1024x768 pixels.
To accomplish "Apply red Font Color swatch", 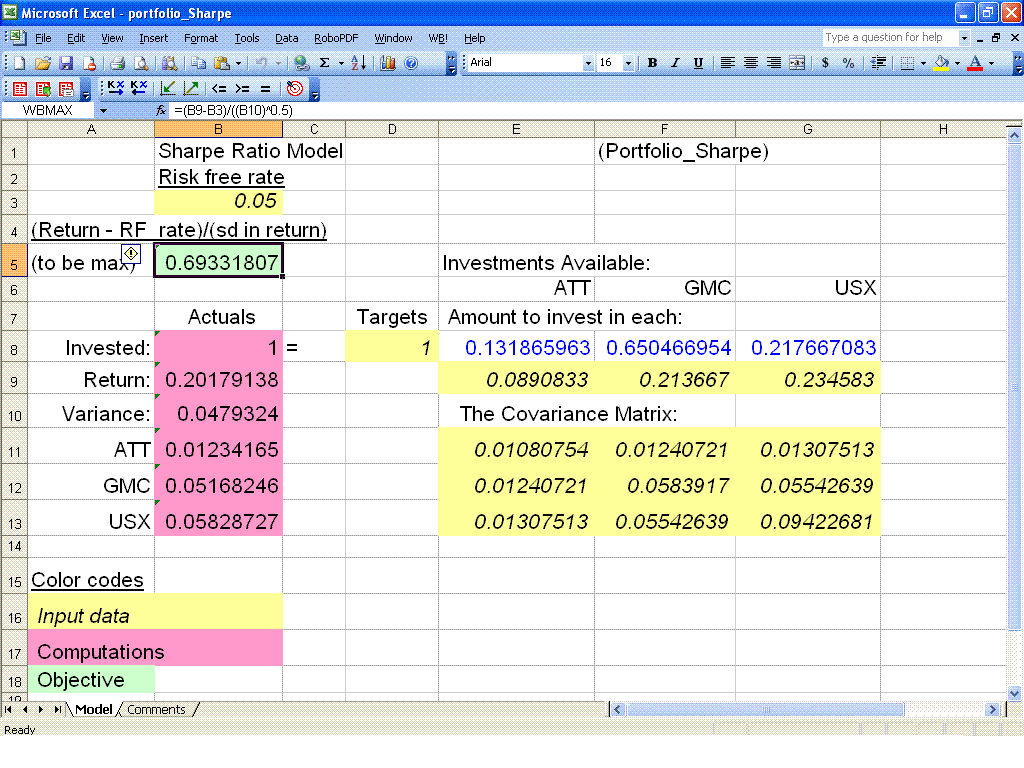I will pyautogui.click(x=975, y=63).
